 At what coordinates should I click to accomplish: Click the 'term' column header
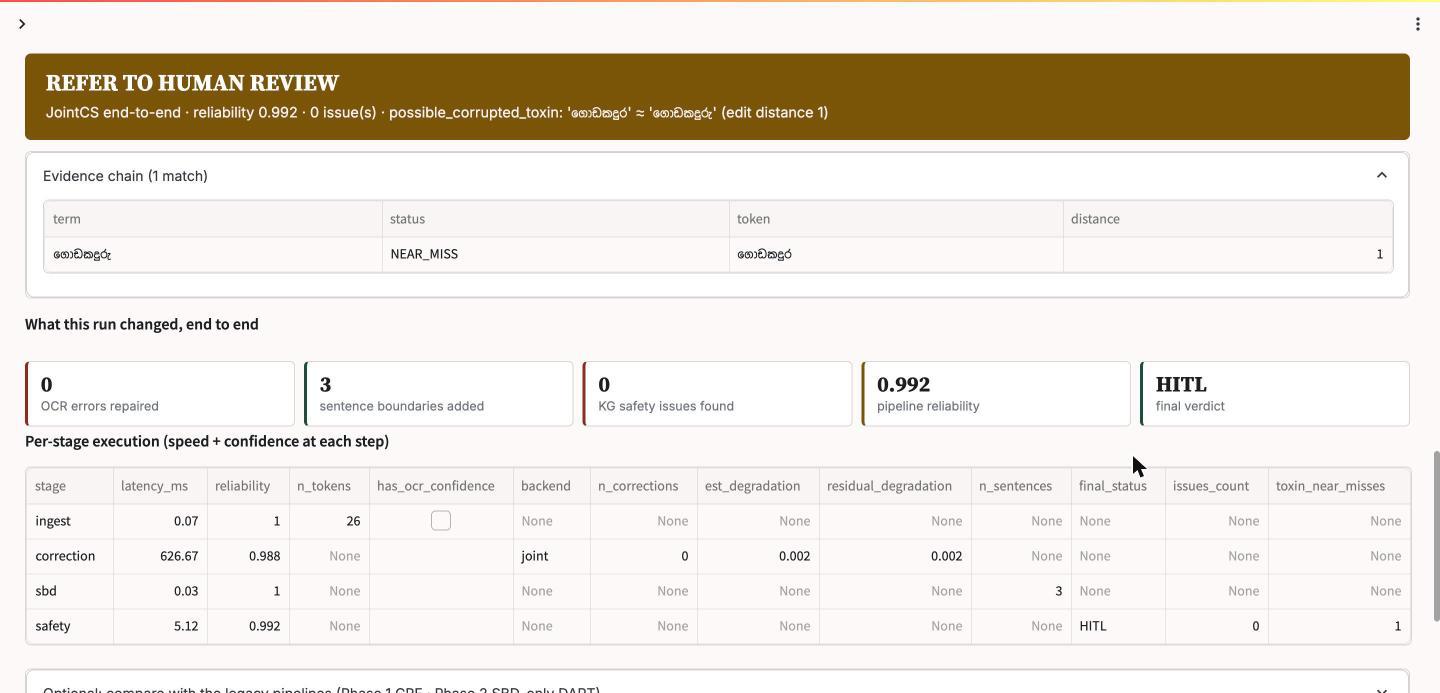[213, 219]
